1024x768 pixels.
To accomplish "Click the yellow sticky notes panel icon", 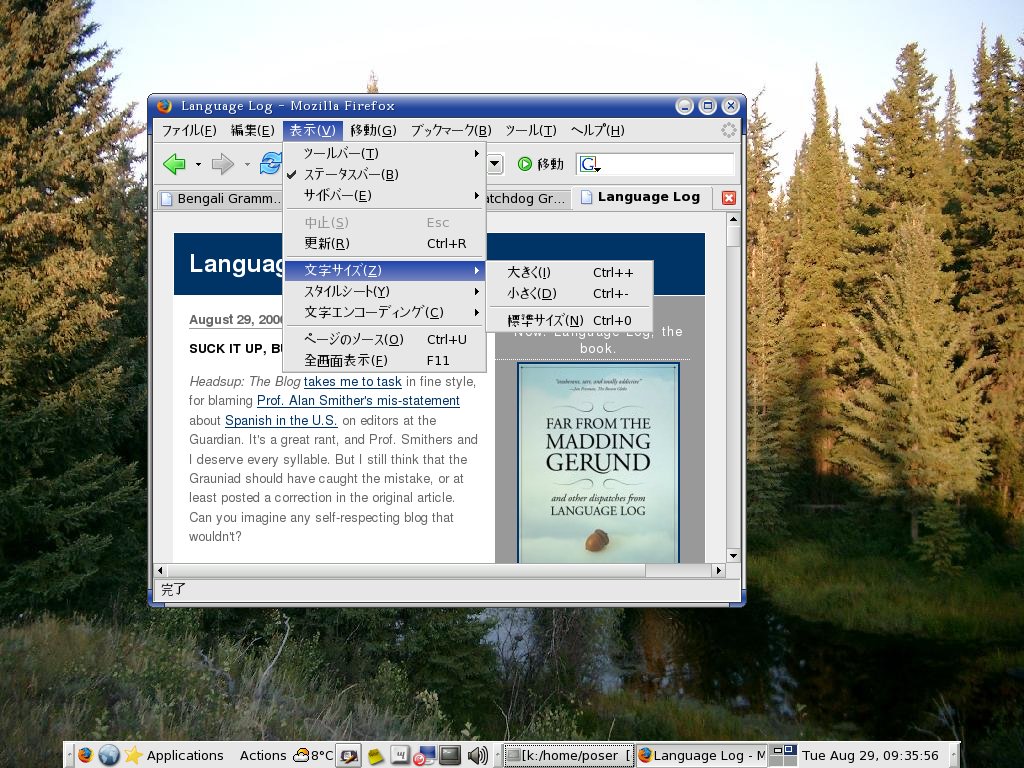I will click(x=376, y=756).
